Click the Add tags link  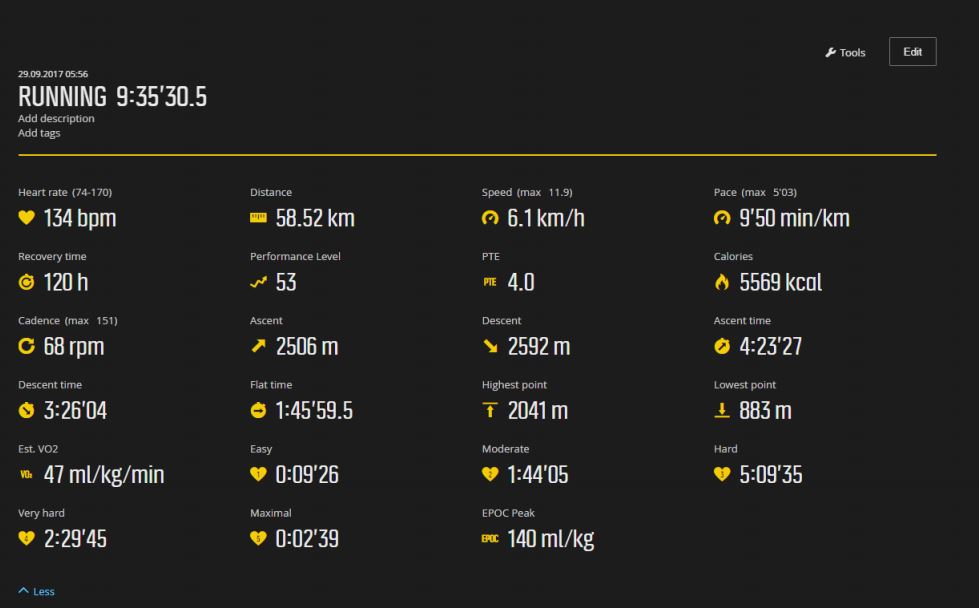click(x=39, y=133)
